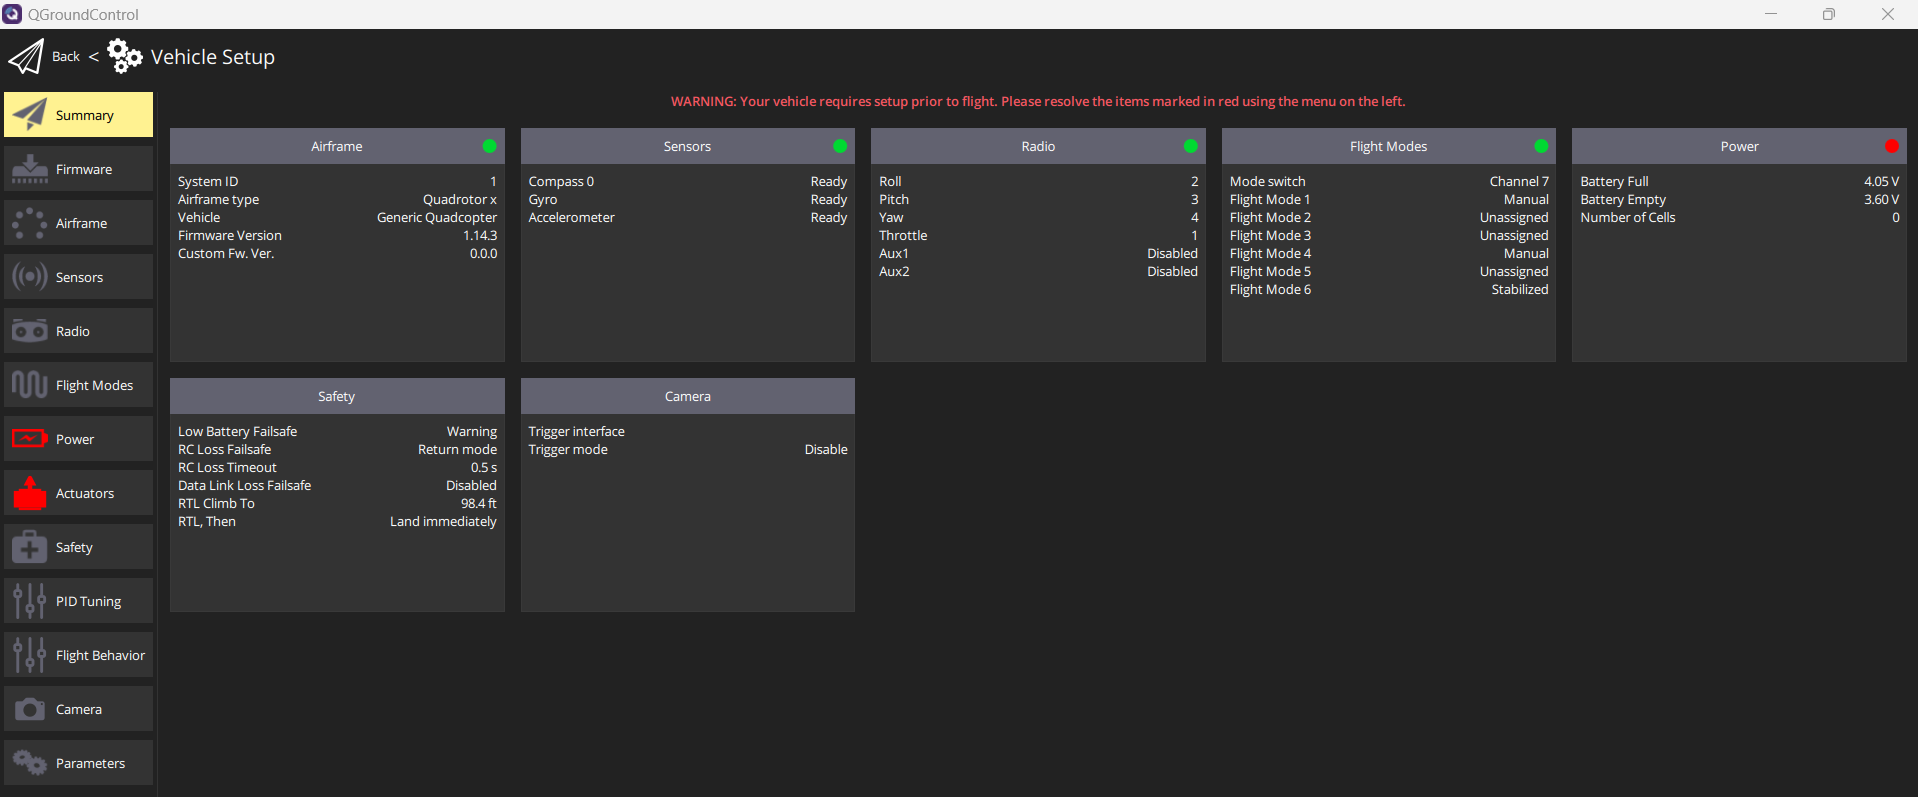This screenshot has width=1918, height=797.
Task: Click the 'Throttle' row in Radio card
Action: [1038, 235]
